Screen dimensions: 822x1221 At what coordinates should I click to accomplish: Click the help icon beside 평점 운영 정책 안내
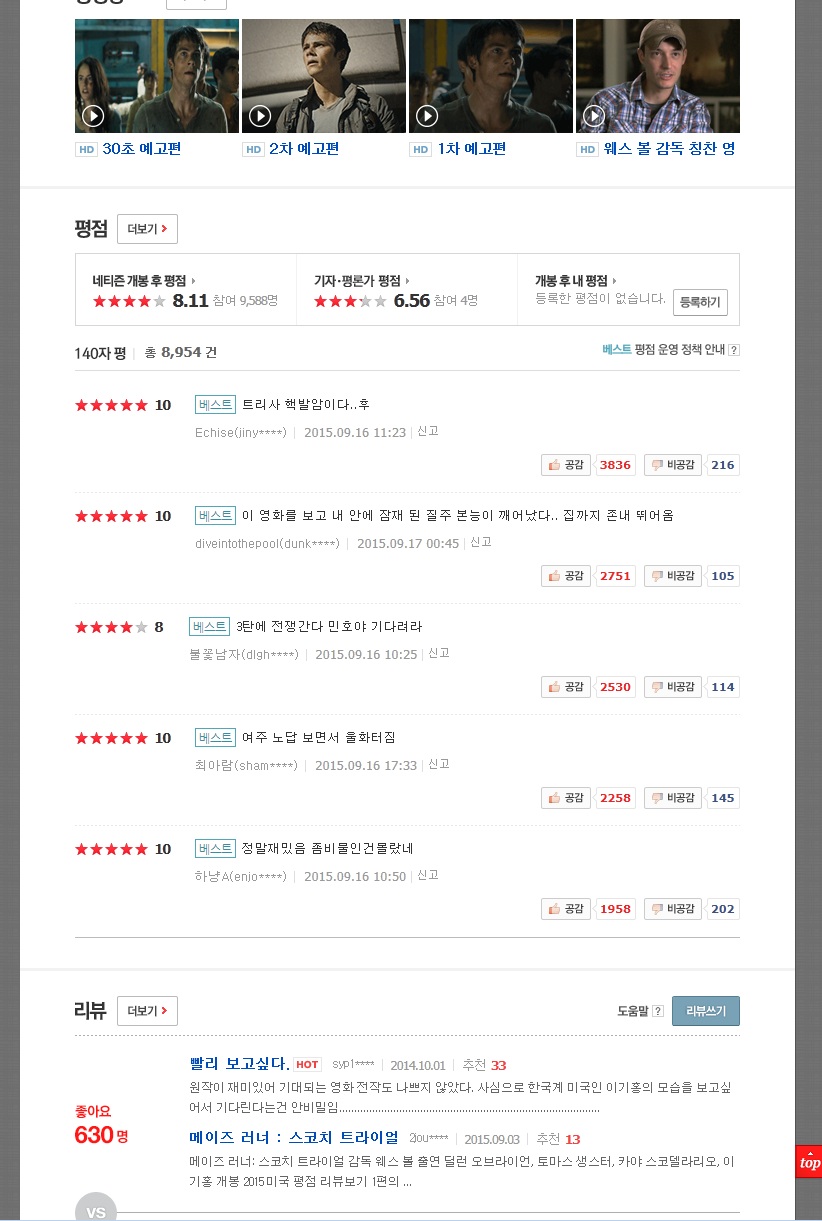click(734, 350)
